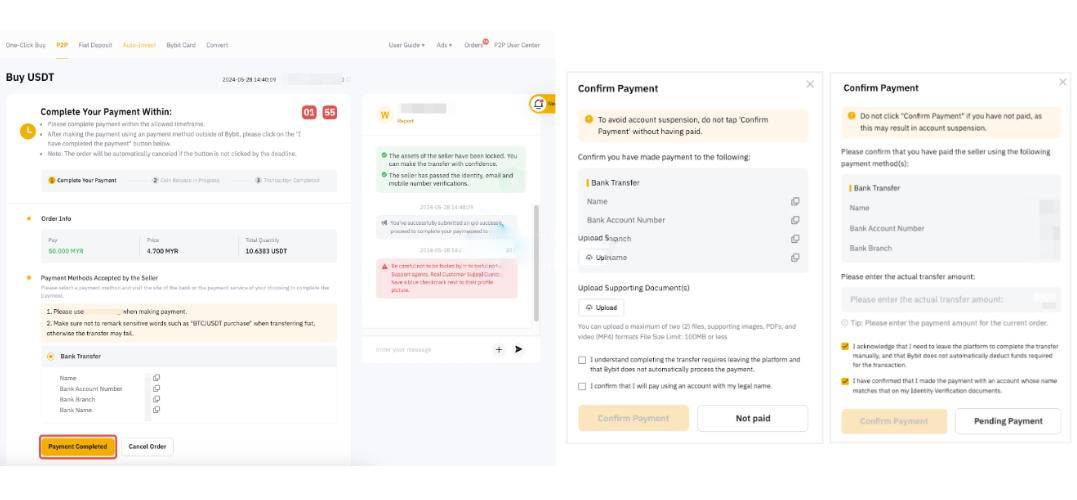
Task: Select the Bank Transfer radio option
Action: point(51,356)
